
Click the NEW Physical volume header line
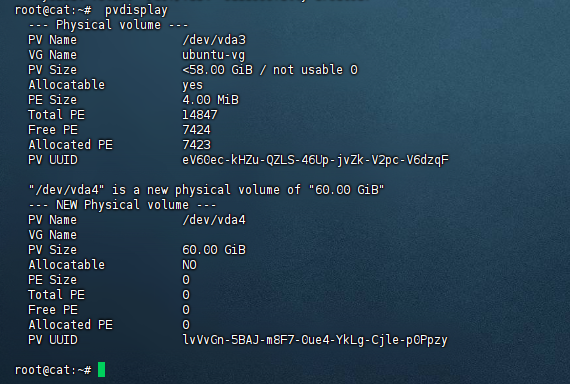[x=123, y=205]
